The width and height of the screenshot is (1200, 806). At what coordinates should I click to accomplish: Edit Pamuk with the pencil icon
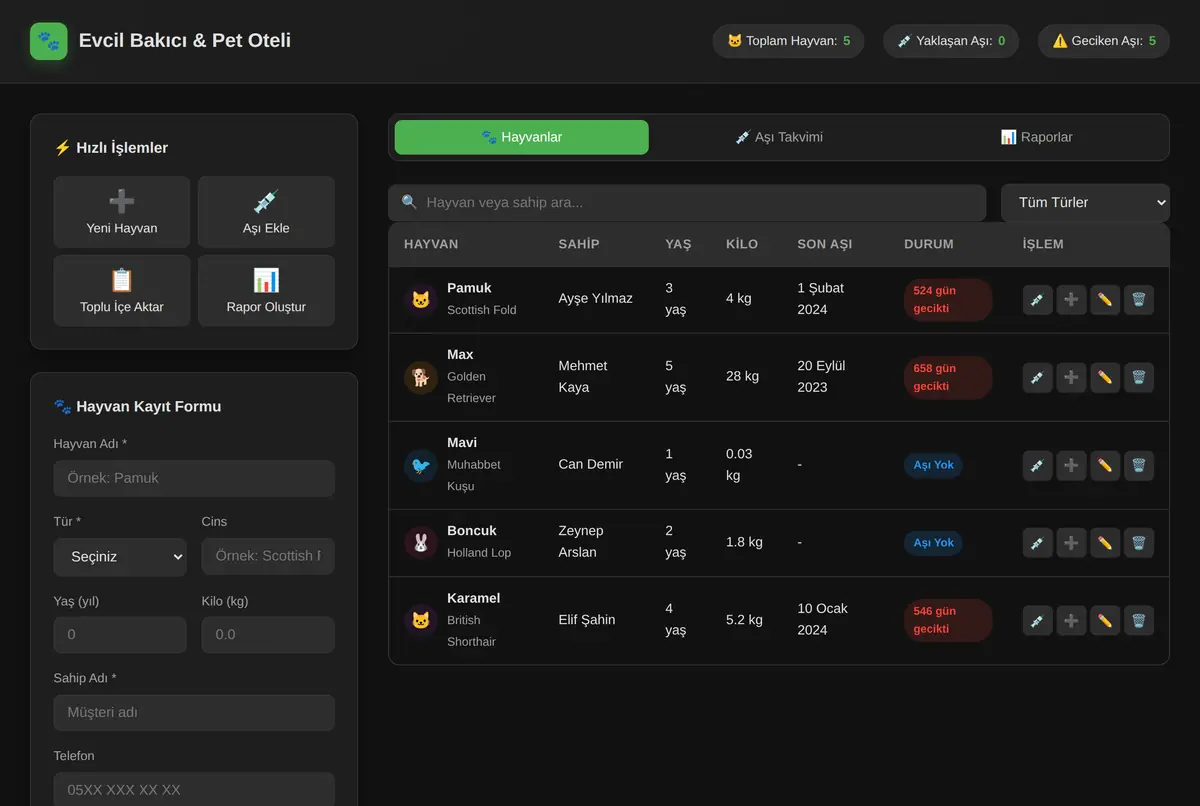pyautogui.click(x=1105, y=299)
